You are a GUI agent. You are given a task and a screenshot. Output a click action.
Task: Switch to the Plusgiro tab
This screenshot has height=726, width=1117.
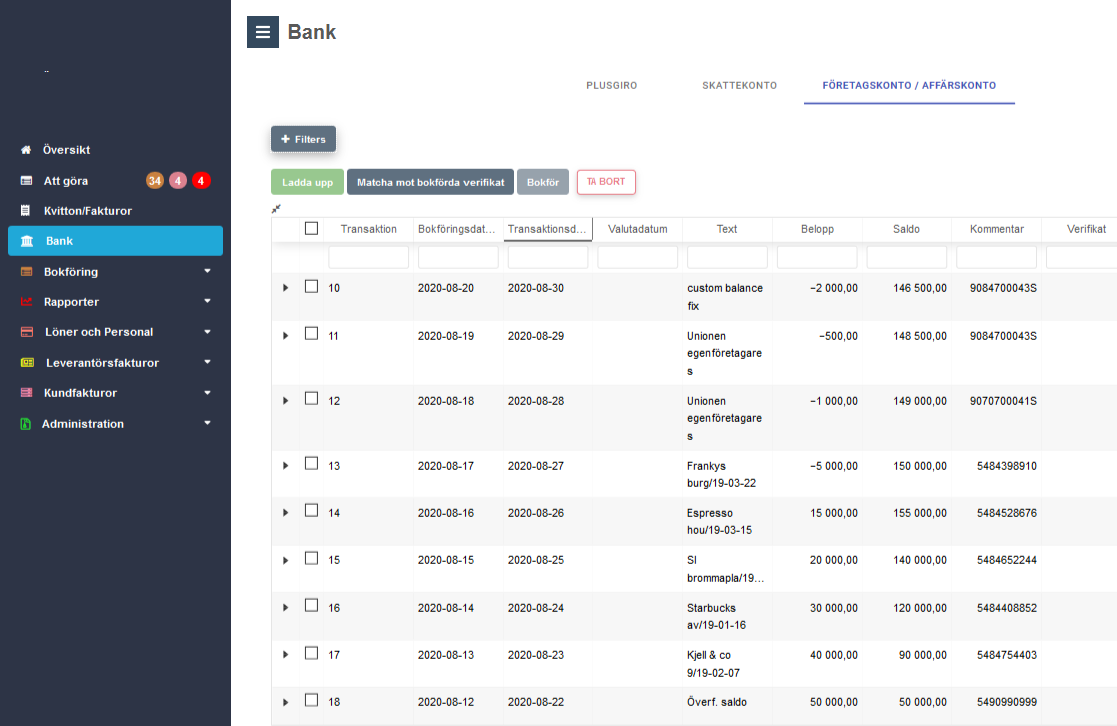tap(611, 86)
